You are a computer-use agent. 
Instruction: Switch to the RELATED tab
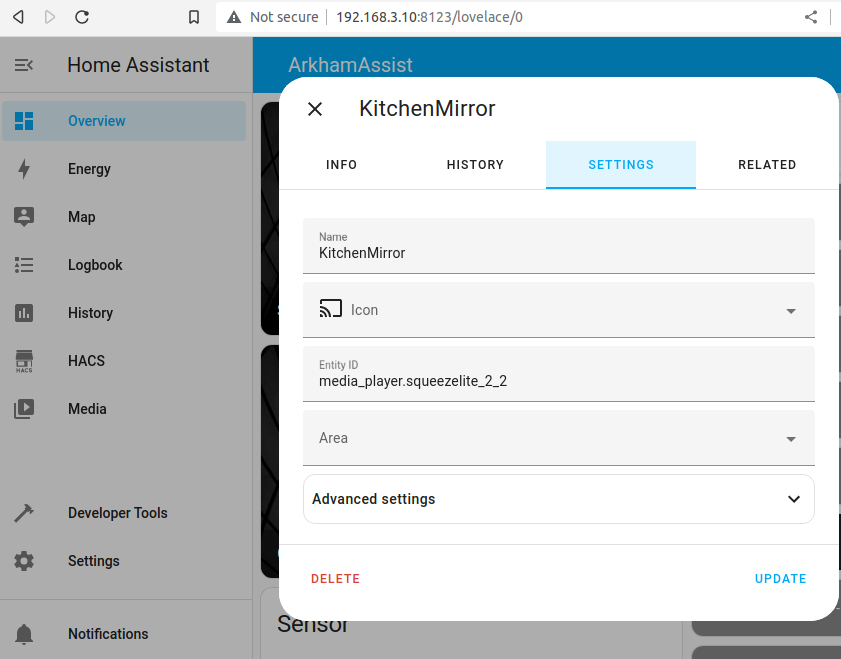click(767, 165)
